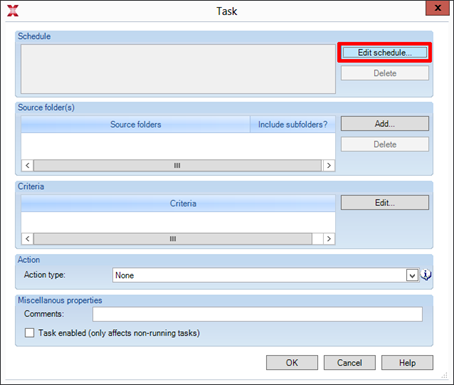Click the Criteria column header
The width and height of the screenshot is (454, 385).
pos(178,203)
